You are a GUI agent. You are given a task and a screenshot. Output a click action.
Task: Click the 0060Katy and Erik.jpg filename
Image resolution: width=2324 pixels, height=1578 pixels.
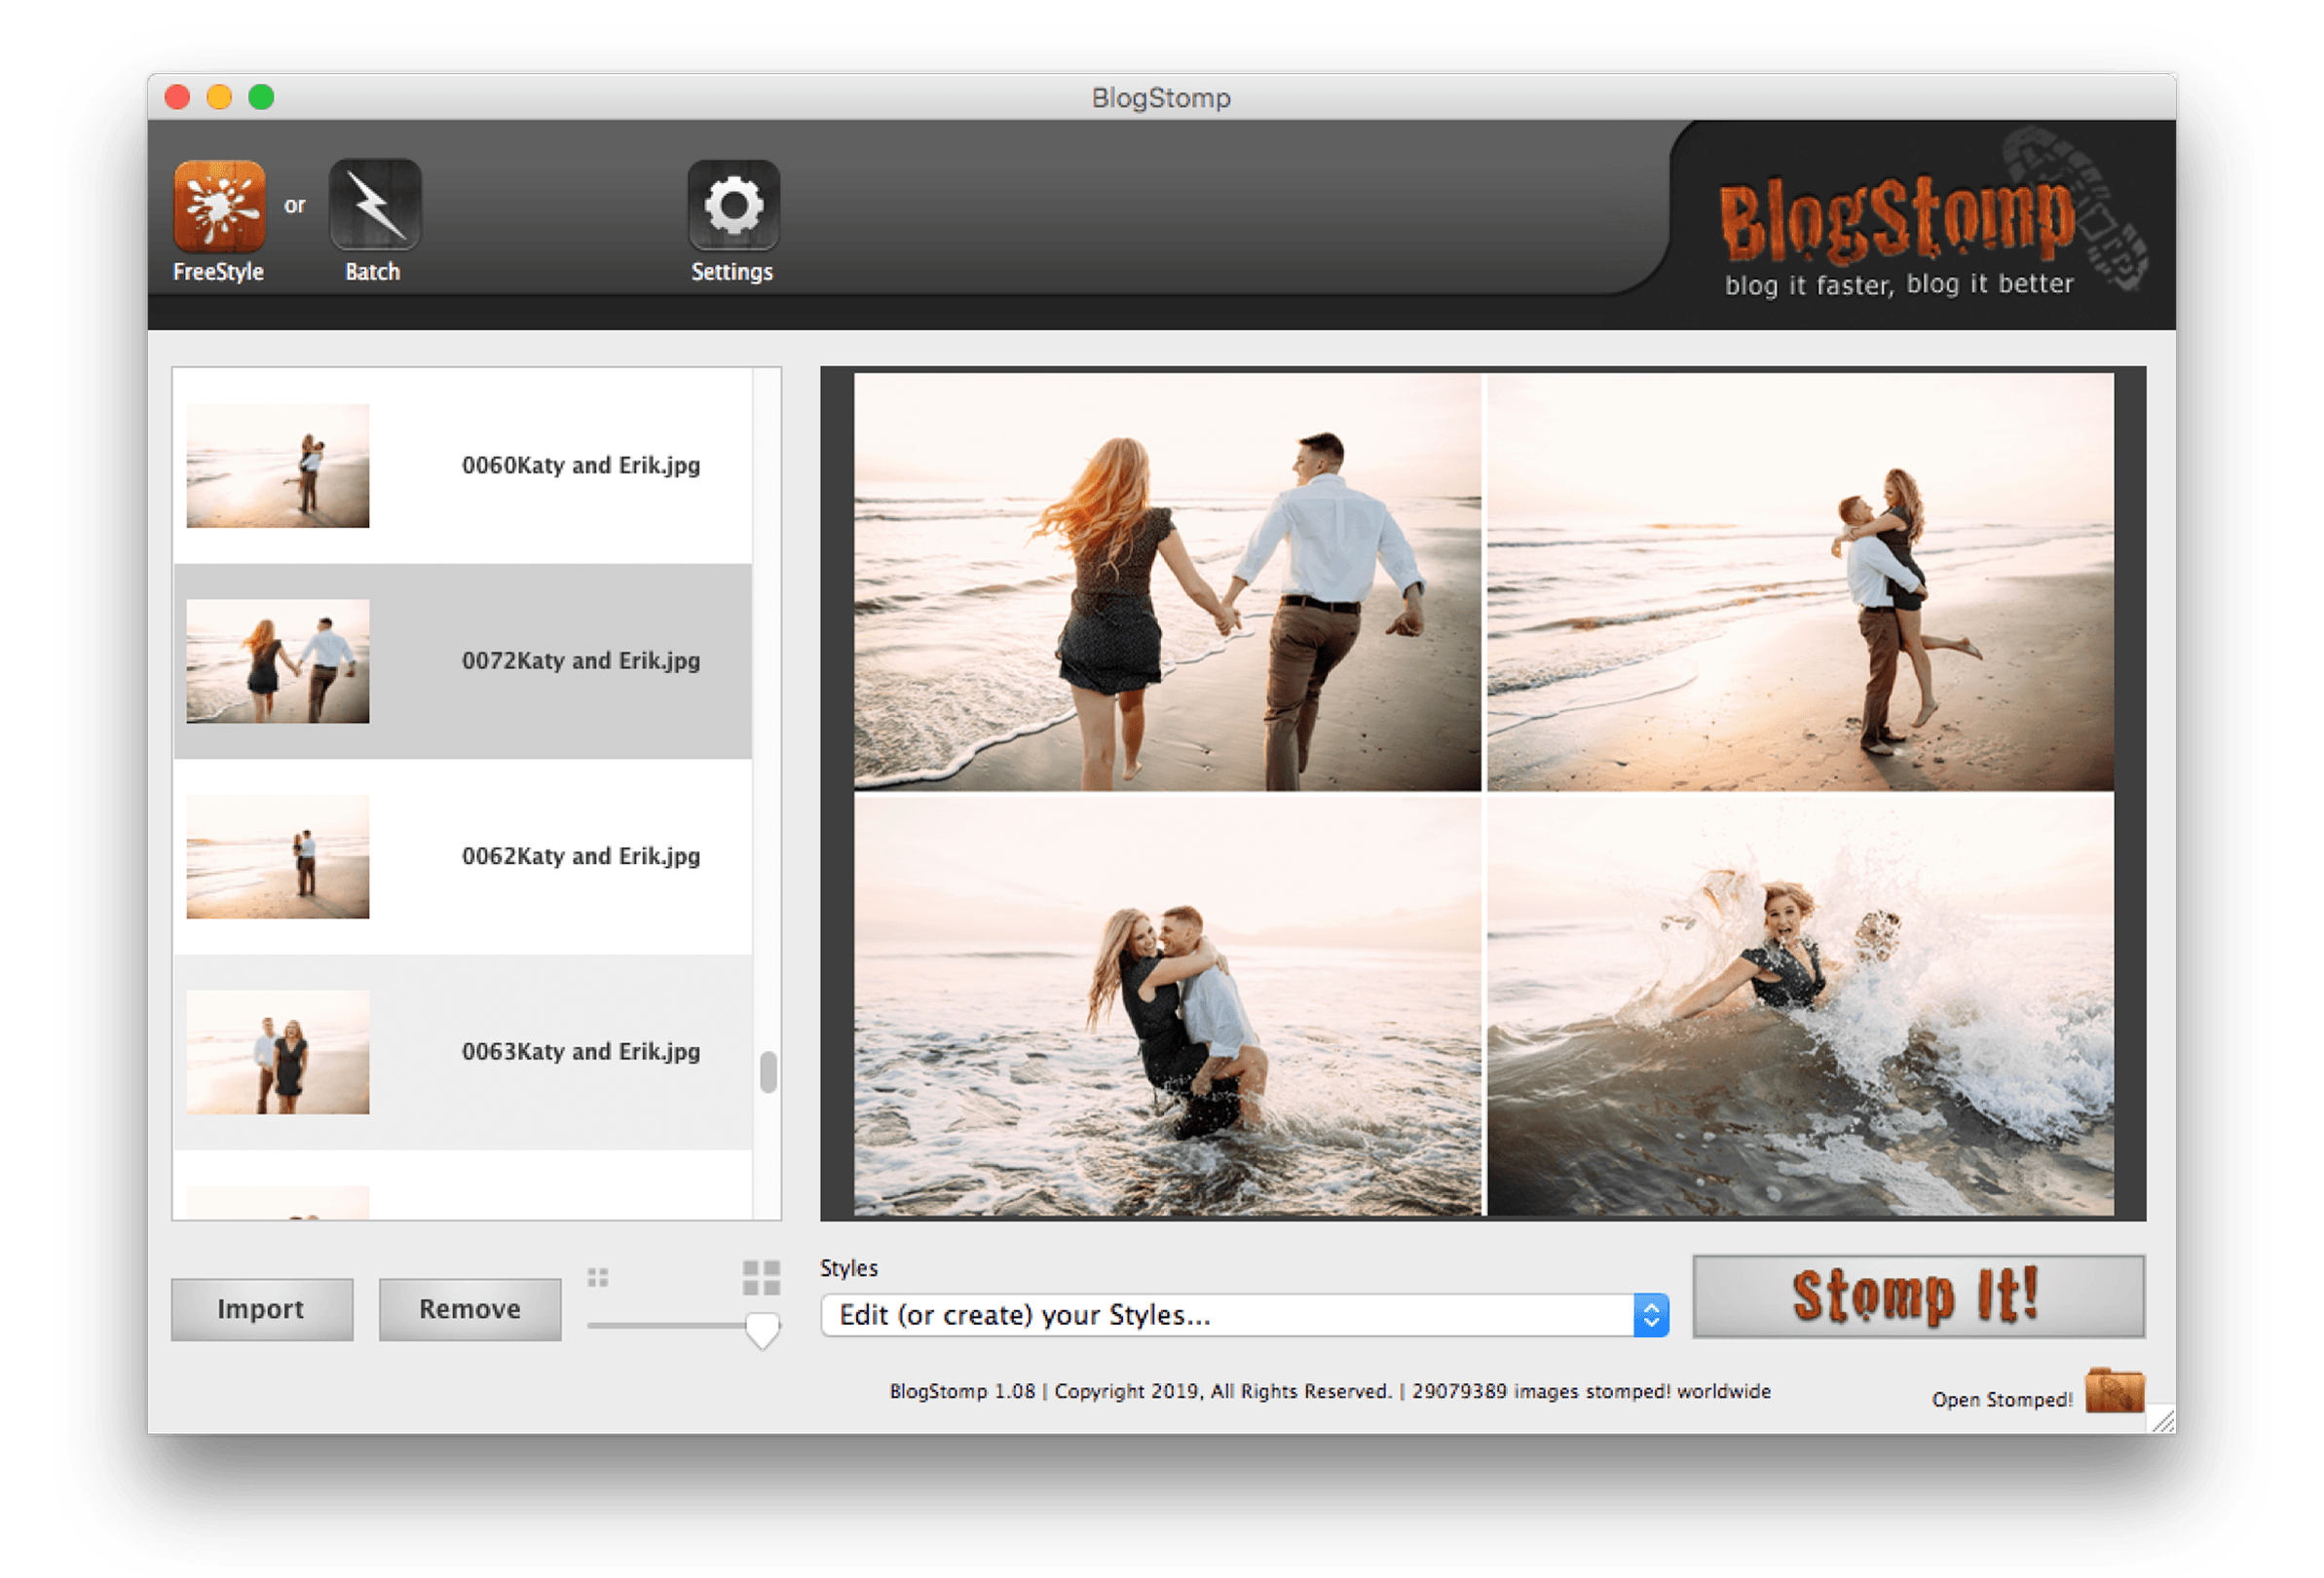click(x=581, y=466)
